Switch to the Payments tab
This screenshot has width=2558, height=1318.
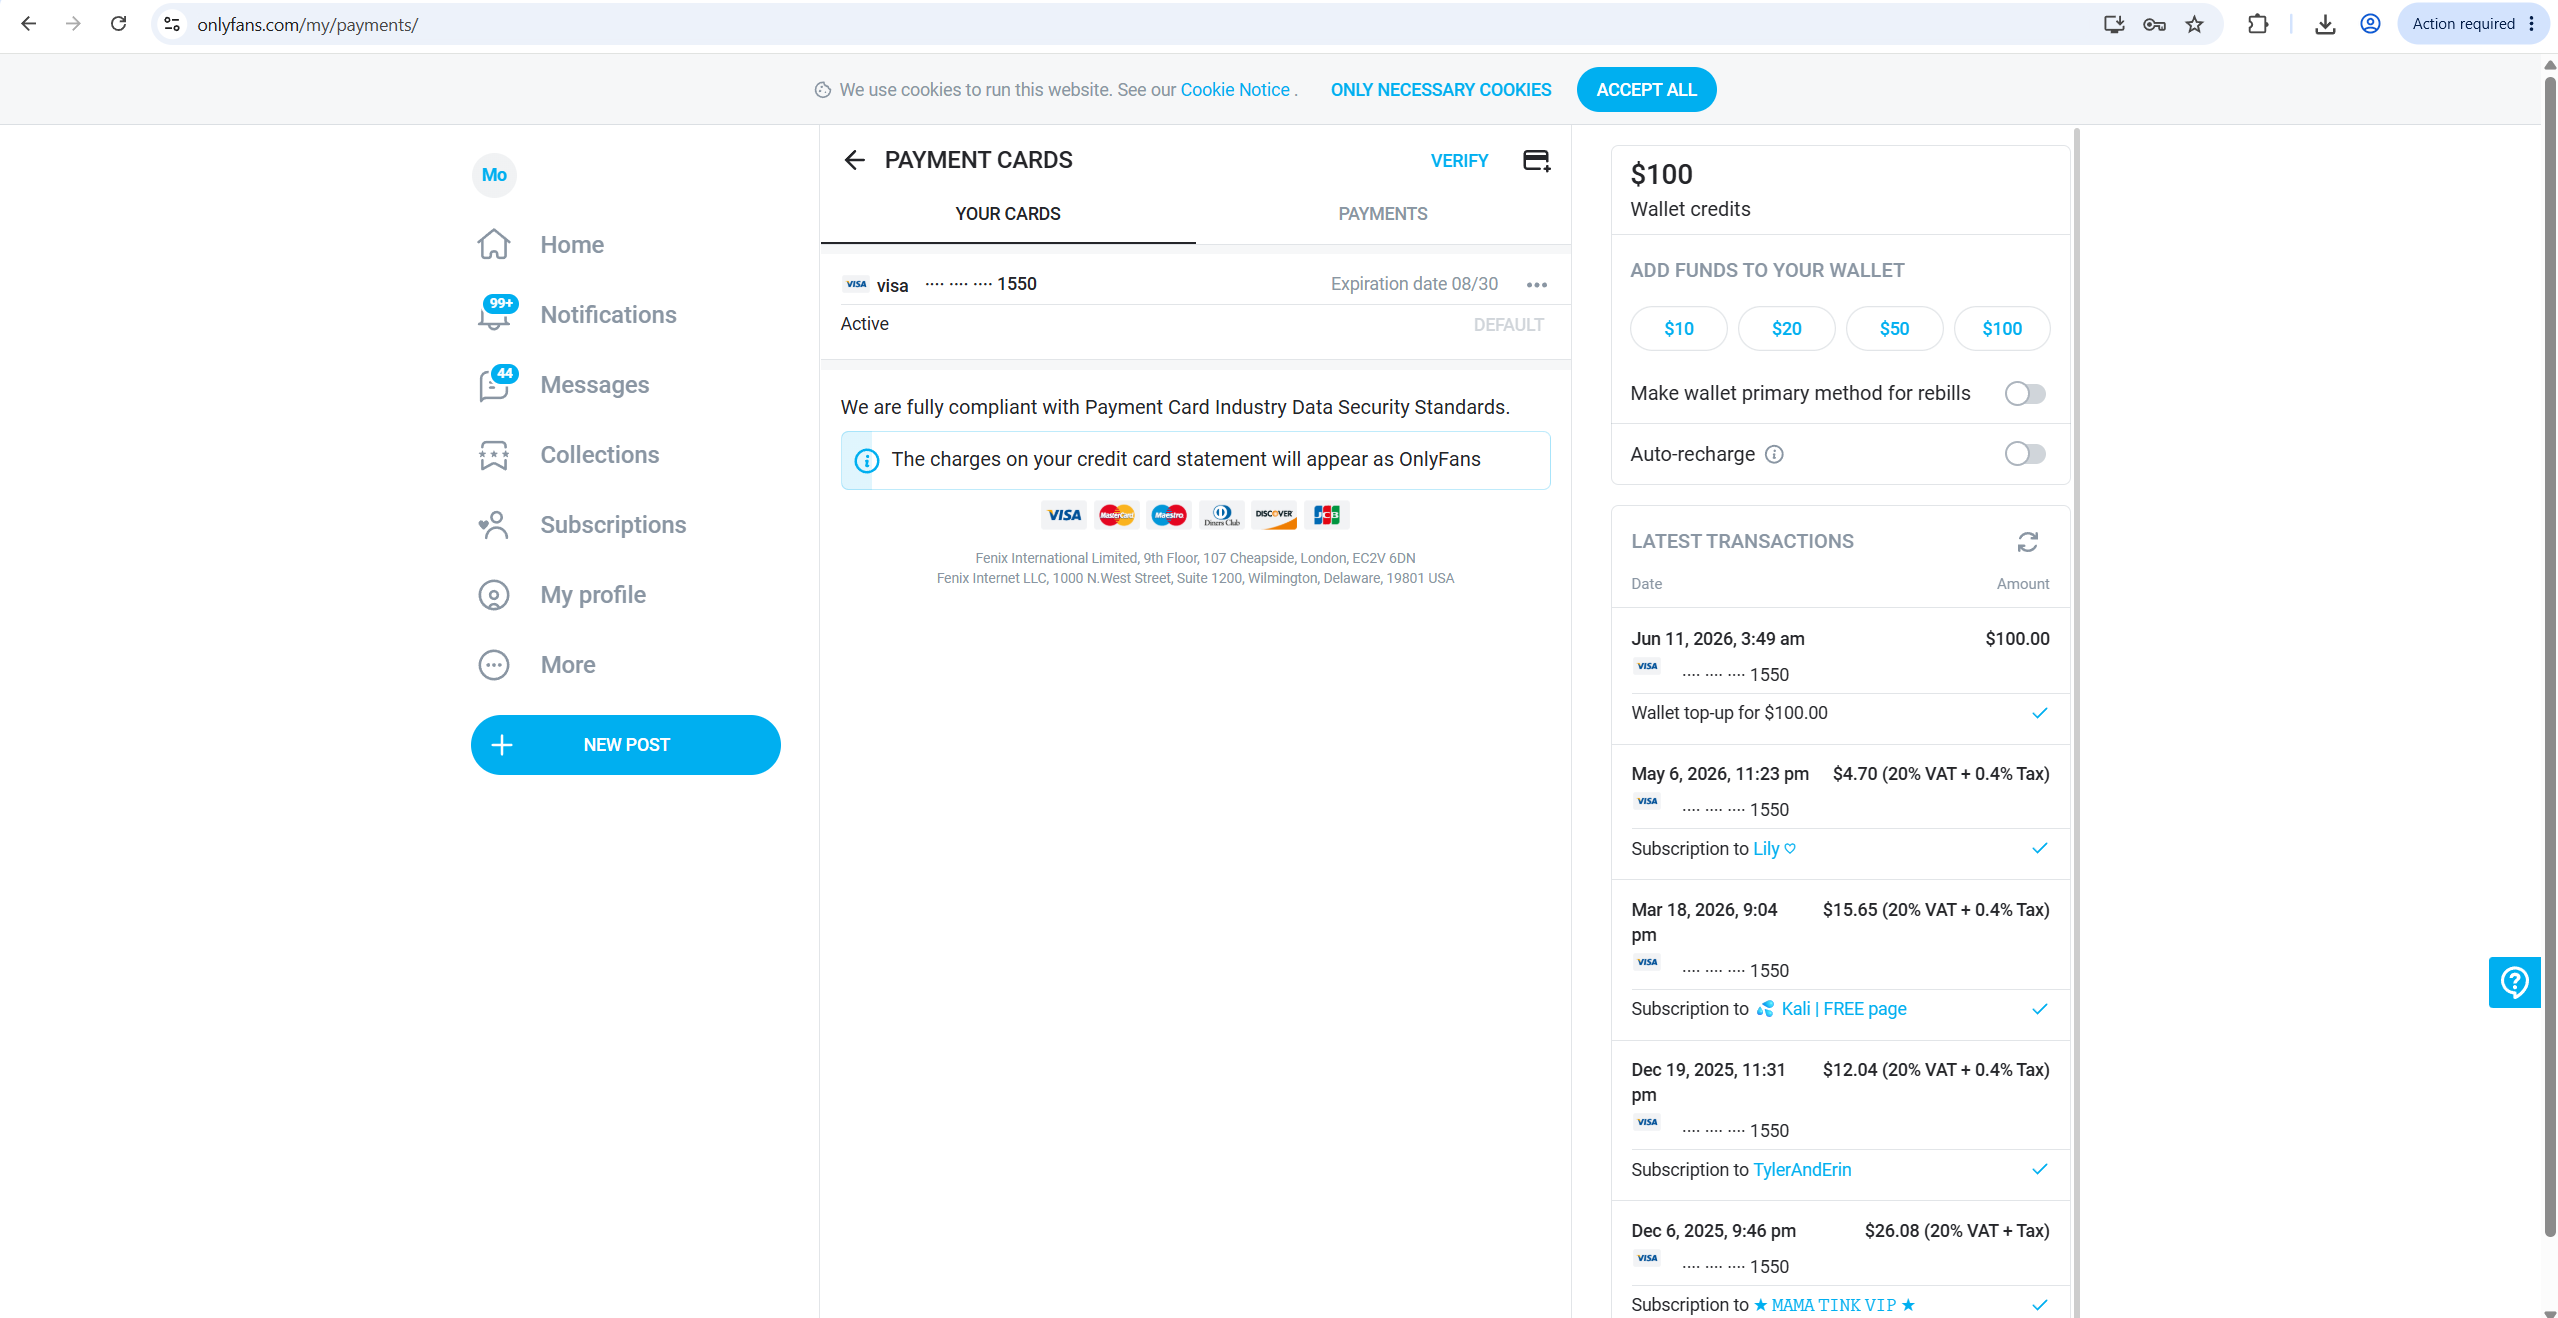[x=1383, y=214]
